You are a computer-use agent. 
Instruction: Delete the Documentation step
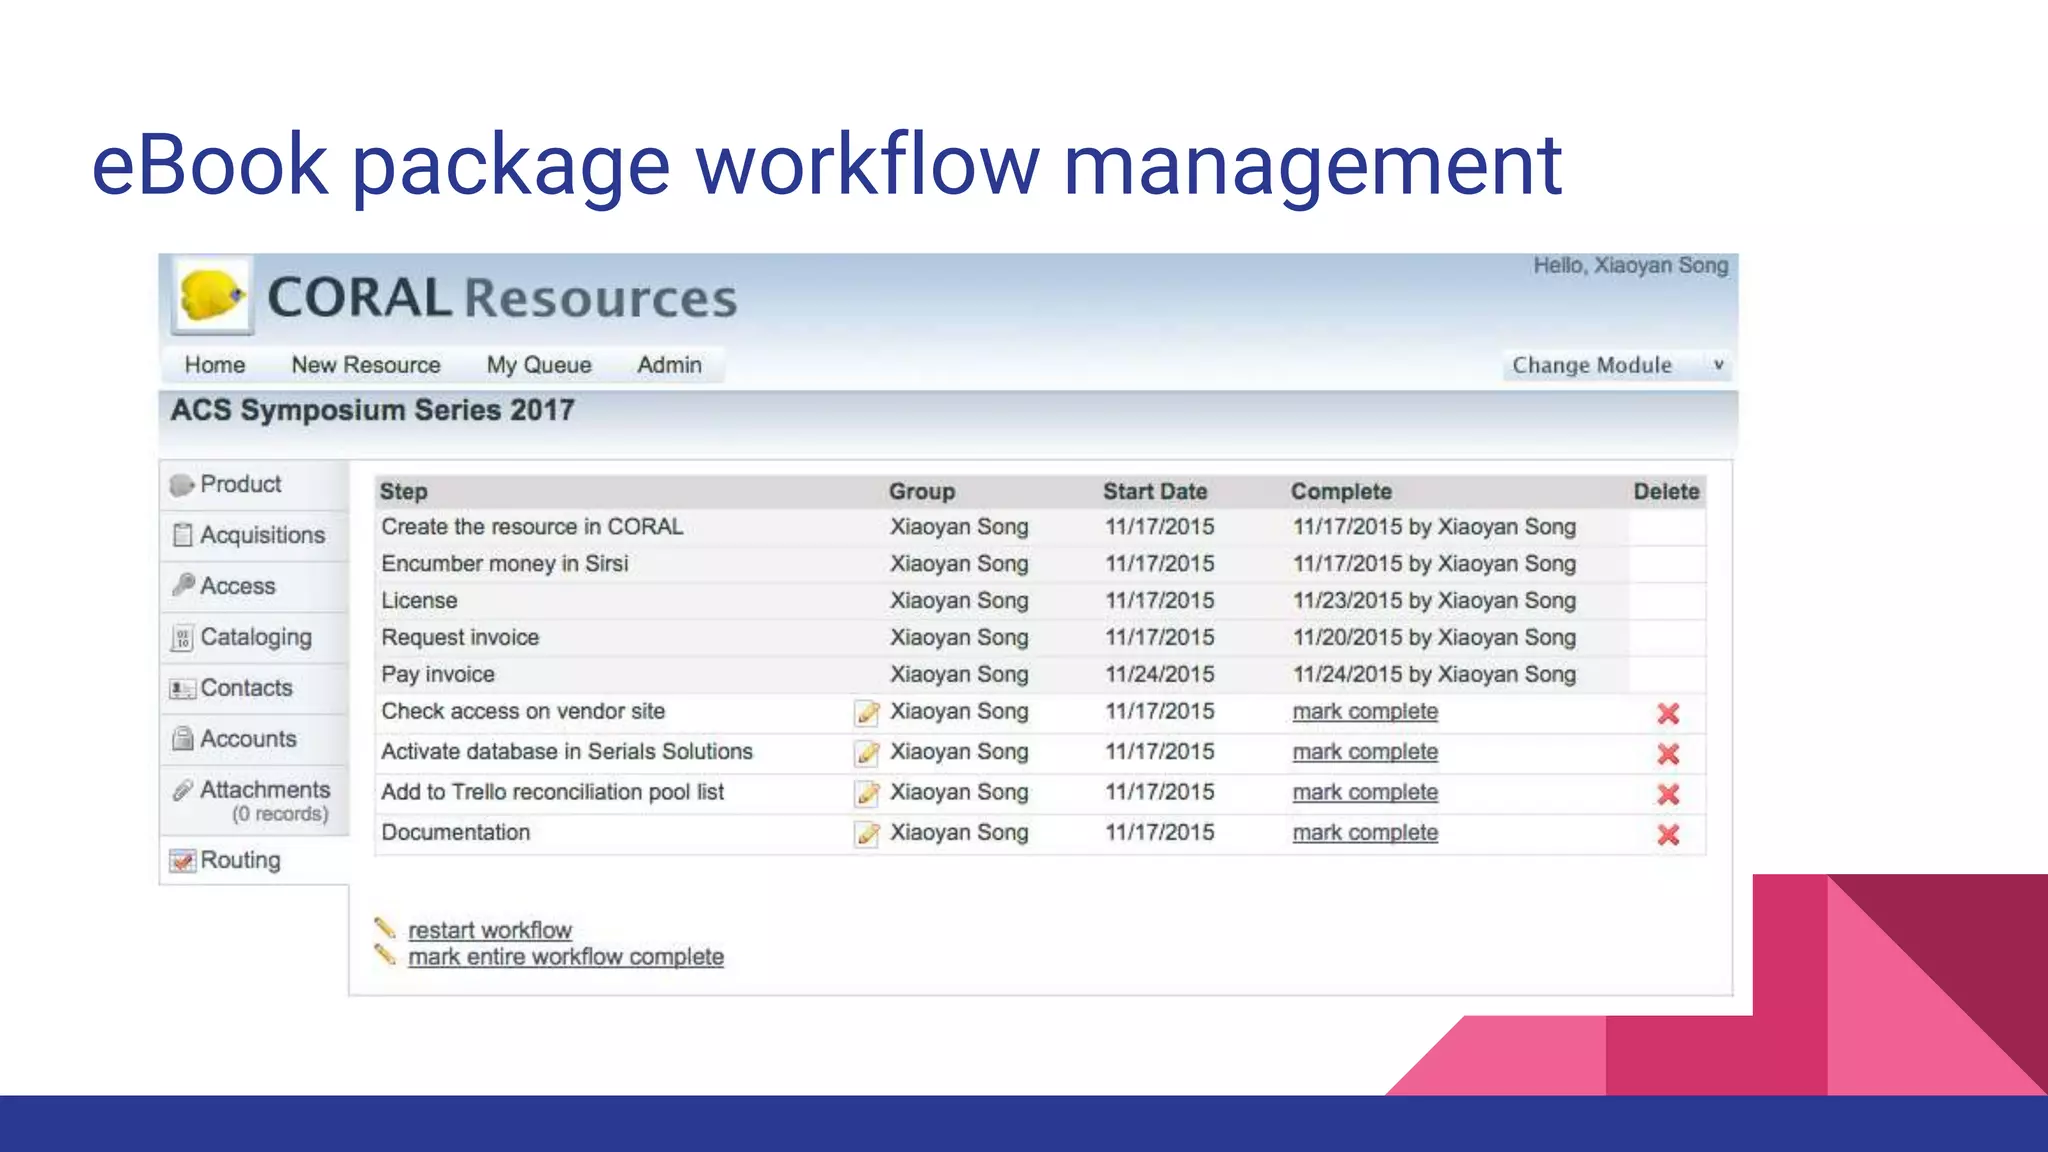[1668, 835]
